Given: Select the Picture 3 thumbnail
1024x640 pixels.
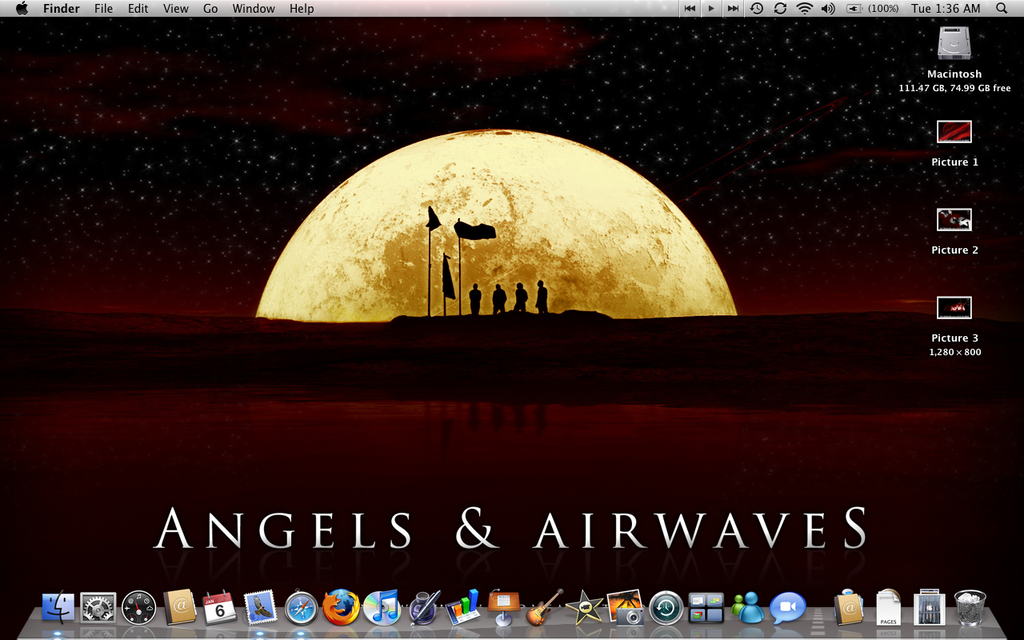Looking at the screenshot, I should click(954, 308).
